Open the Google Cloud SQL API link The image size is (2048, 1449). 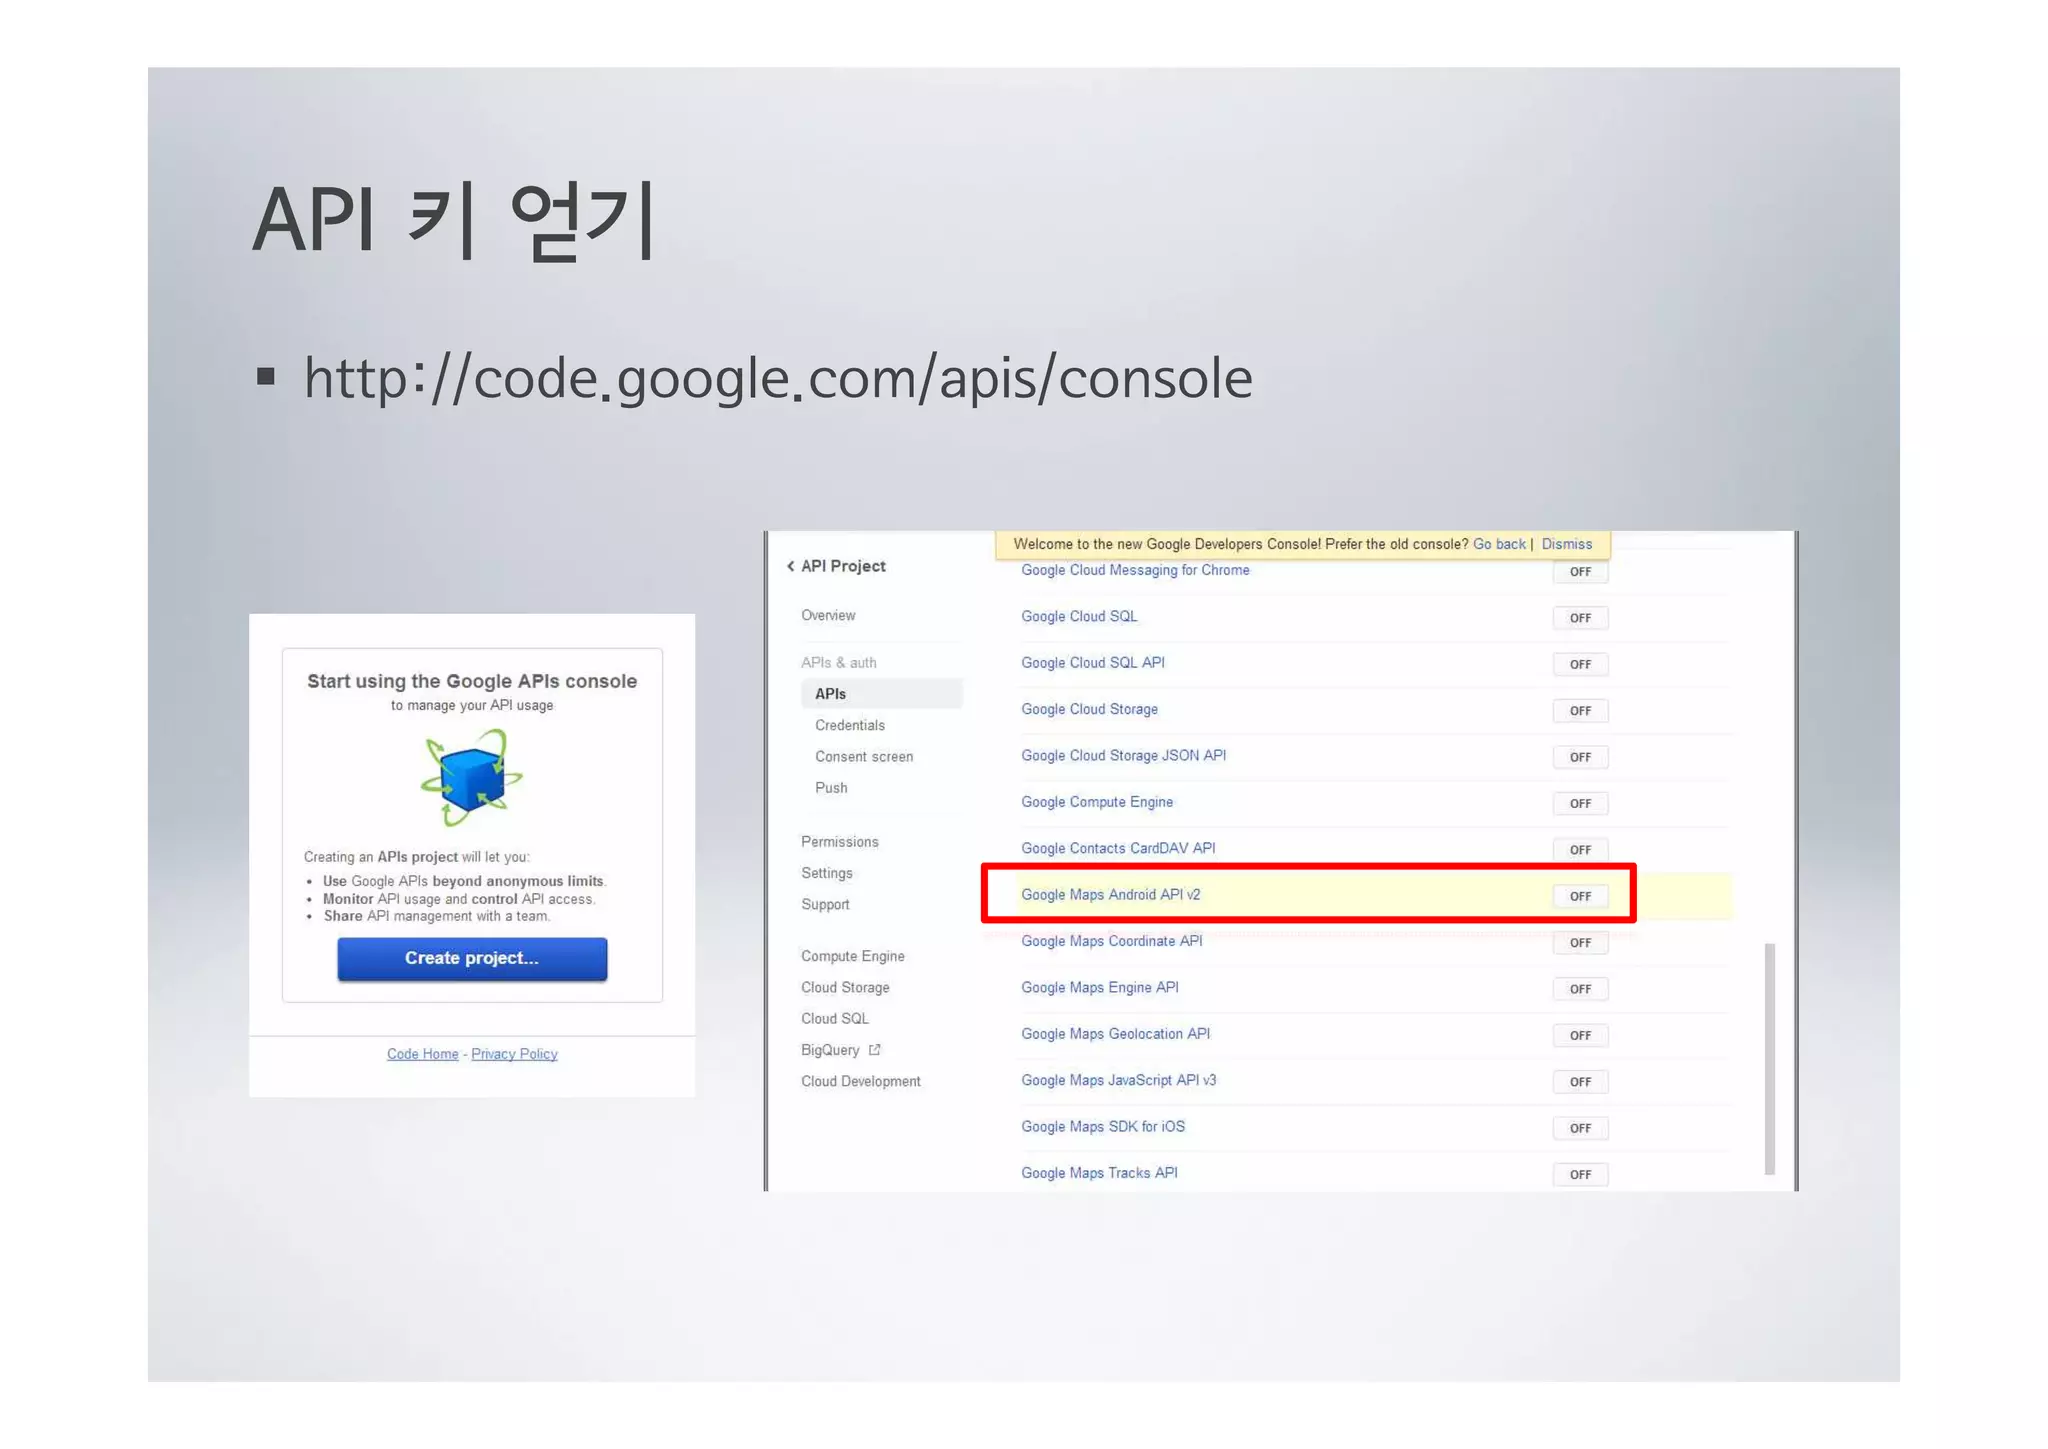click(x=1093, y=662)
